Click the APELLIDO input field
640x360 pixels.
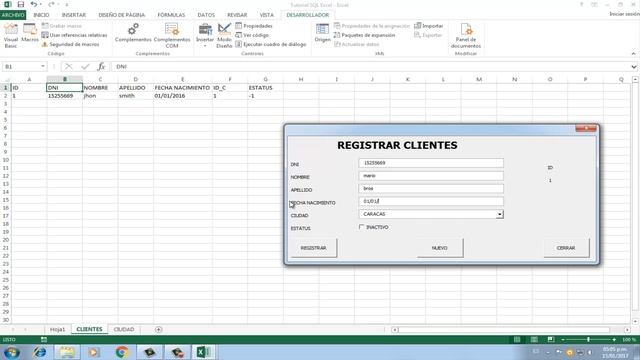431,189
